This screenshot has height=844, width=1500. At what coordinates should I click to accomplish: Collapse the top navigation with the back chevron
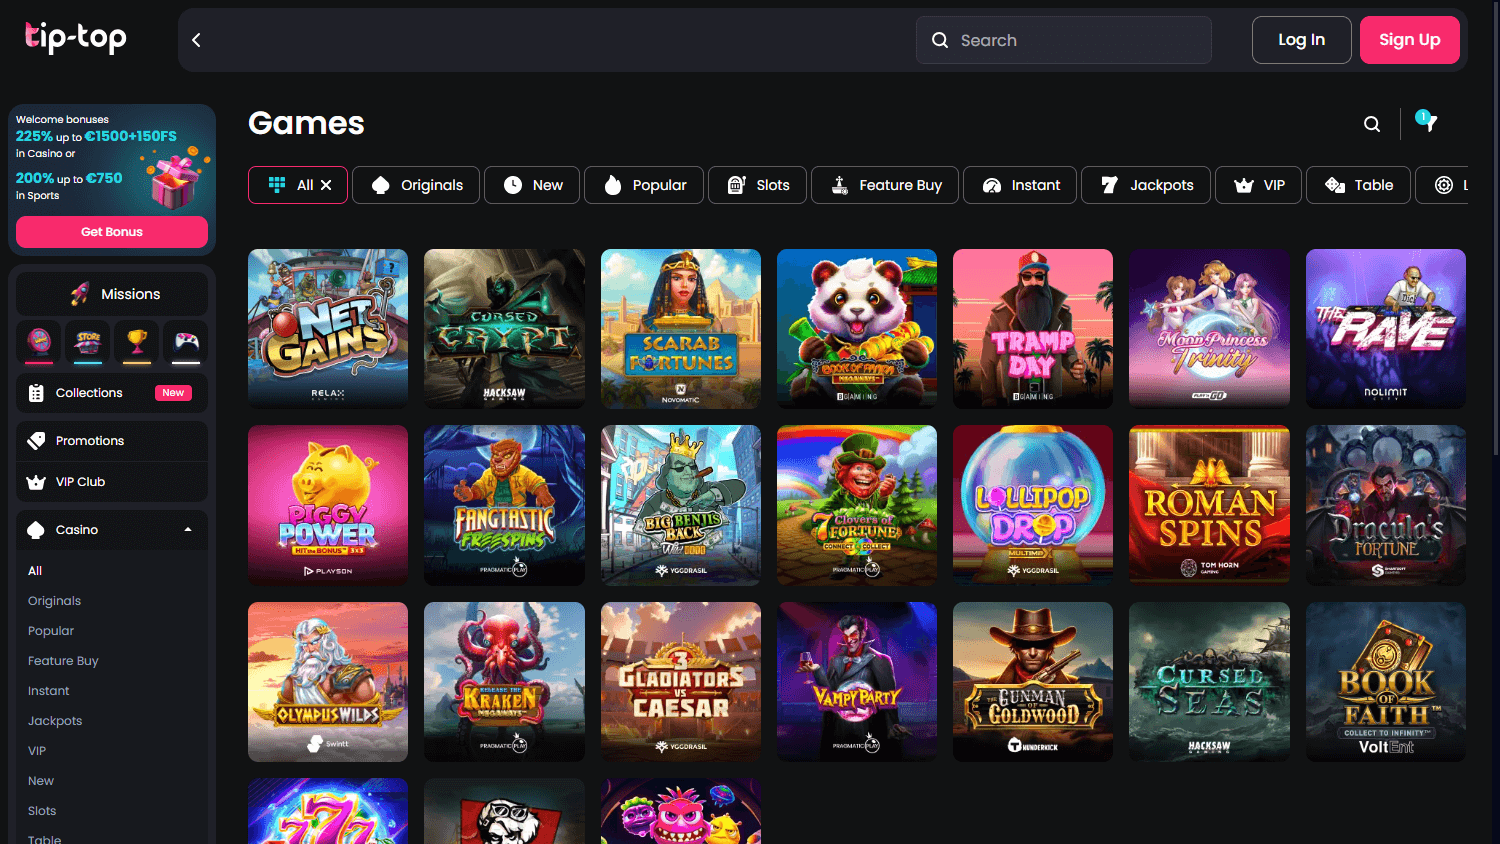(196, 40)
